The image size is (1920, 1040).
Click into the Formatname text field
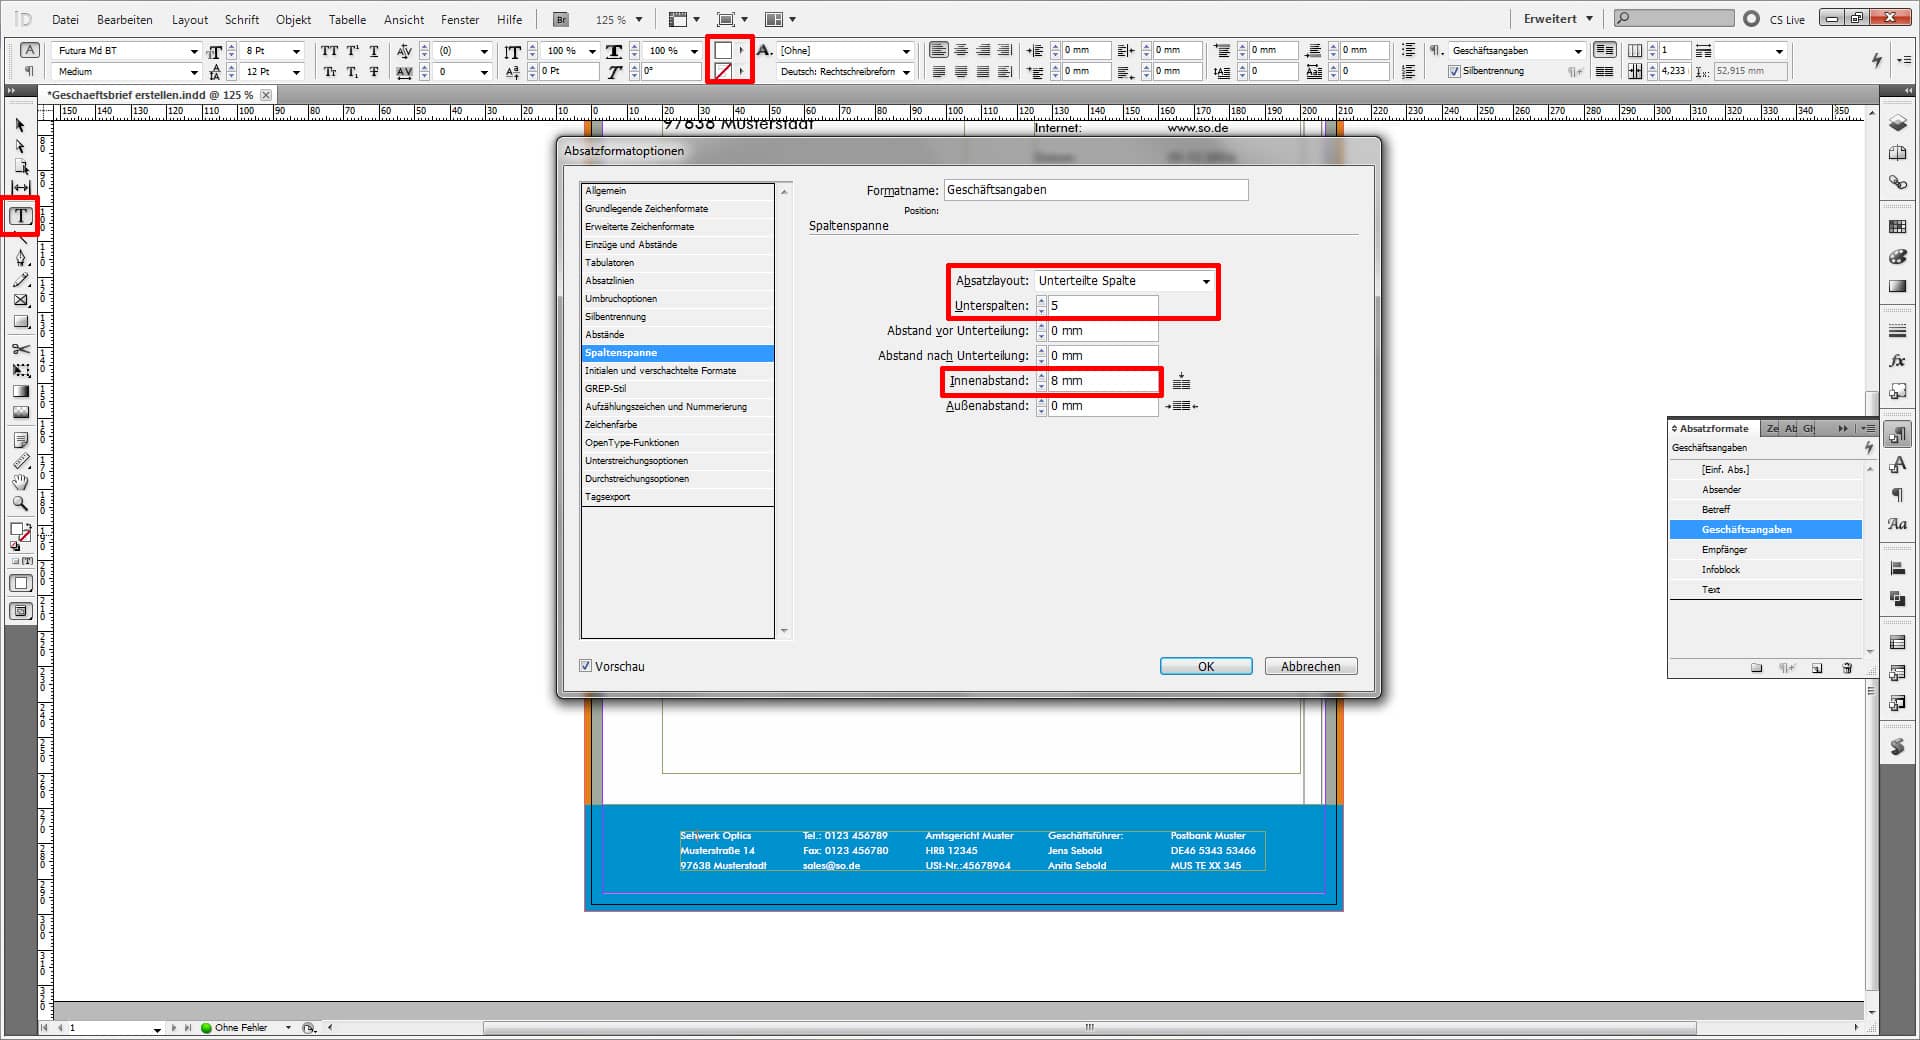1095,190
